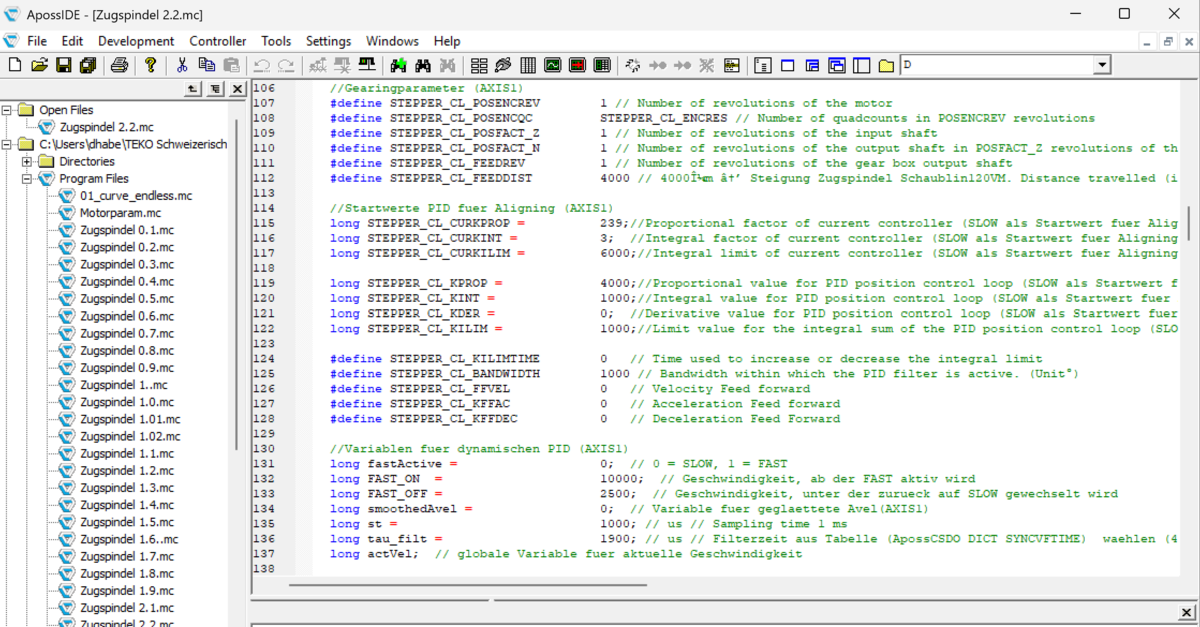Image resolution: width=1200 pixels, height=627 pixels.
Task: Click the Save All stacked disks icon
Action: pyautogui.click(x=87, y=66)
